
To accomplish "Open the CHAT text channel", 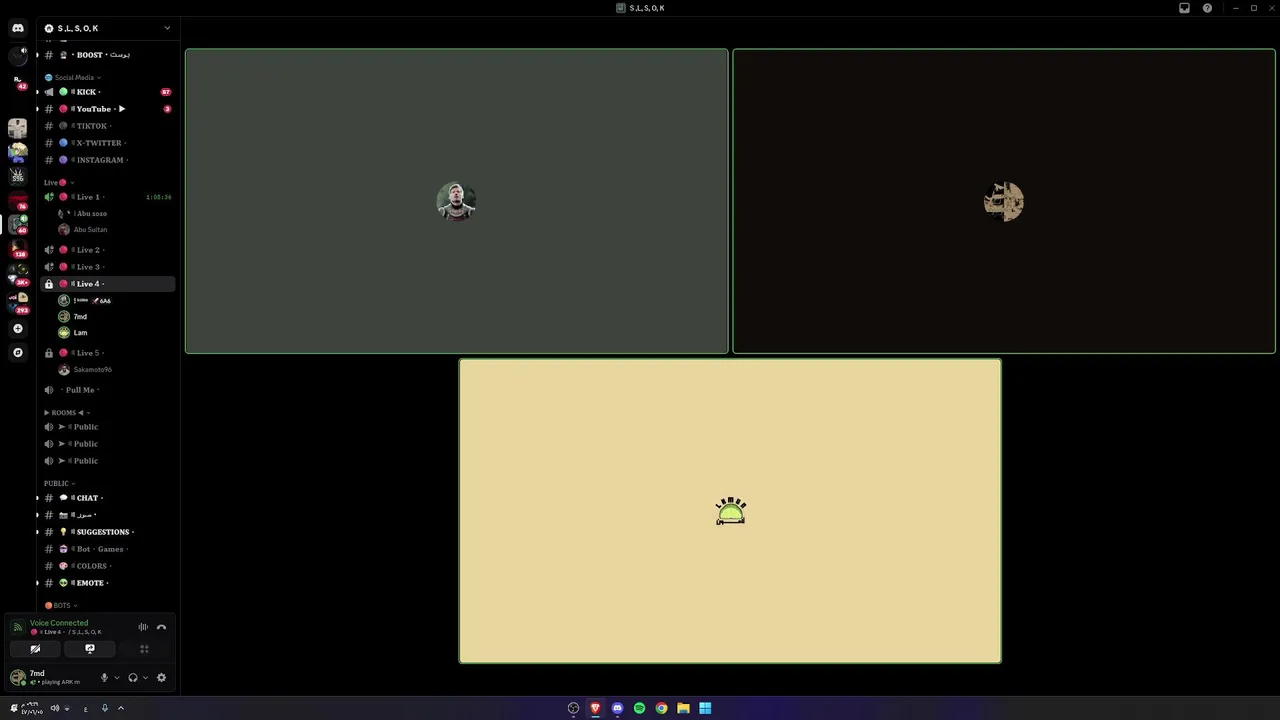I will [108, 498].
